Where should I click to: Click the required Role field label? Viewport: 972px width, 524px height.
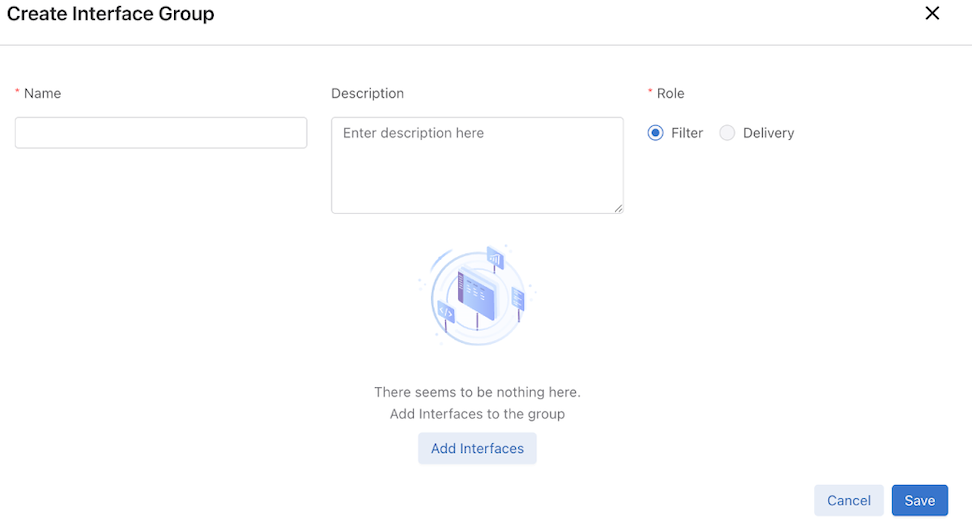click(670, 93)
